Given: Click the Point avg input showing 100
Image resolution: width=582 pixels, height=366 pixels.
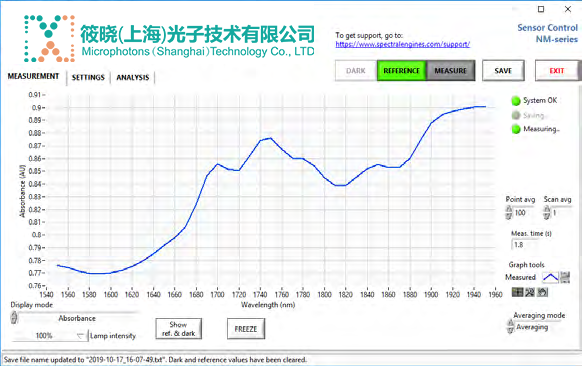Looking at the screenshot, I should 523,213.
